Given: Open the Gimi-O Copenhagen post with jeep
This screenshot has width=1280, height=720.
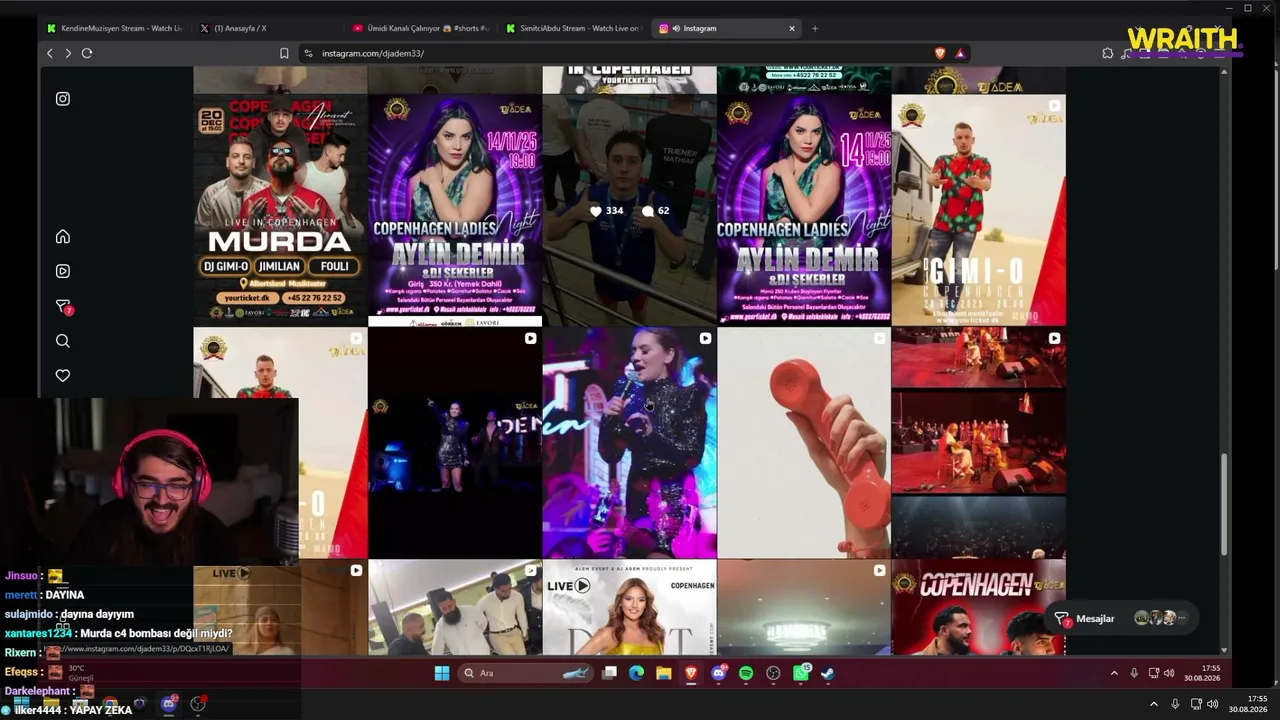Looking at the screenshot, I should coord(978,210).
